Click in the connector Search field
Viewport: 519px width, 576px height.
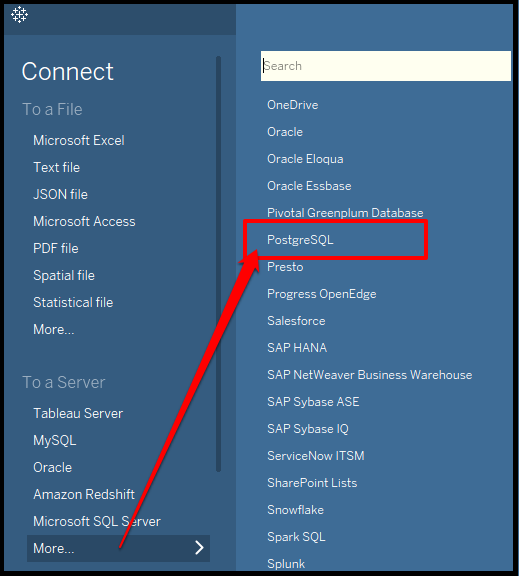click(386, 66)
